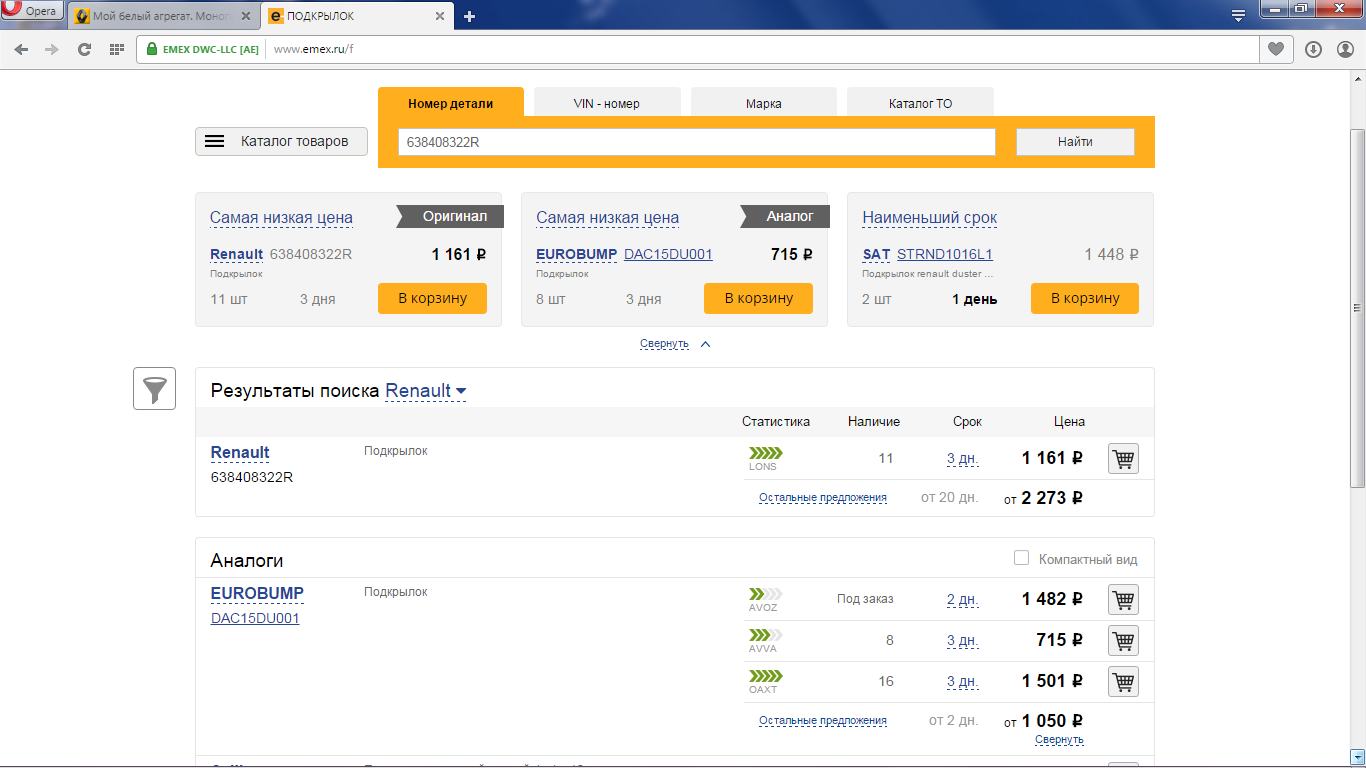
Task: Switch to the Каталог ТО tab
Action: 920,103
